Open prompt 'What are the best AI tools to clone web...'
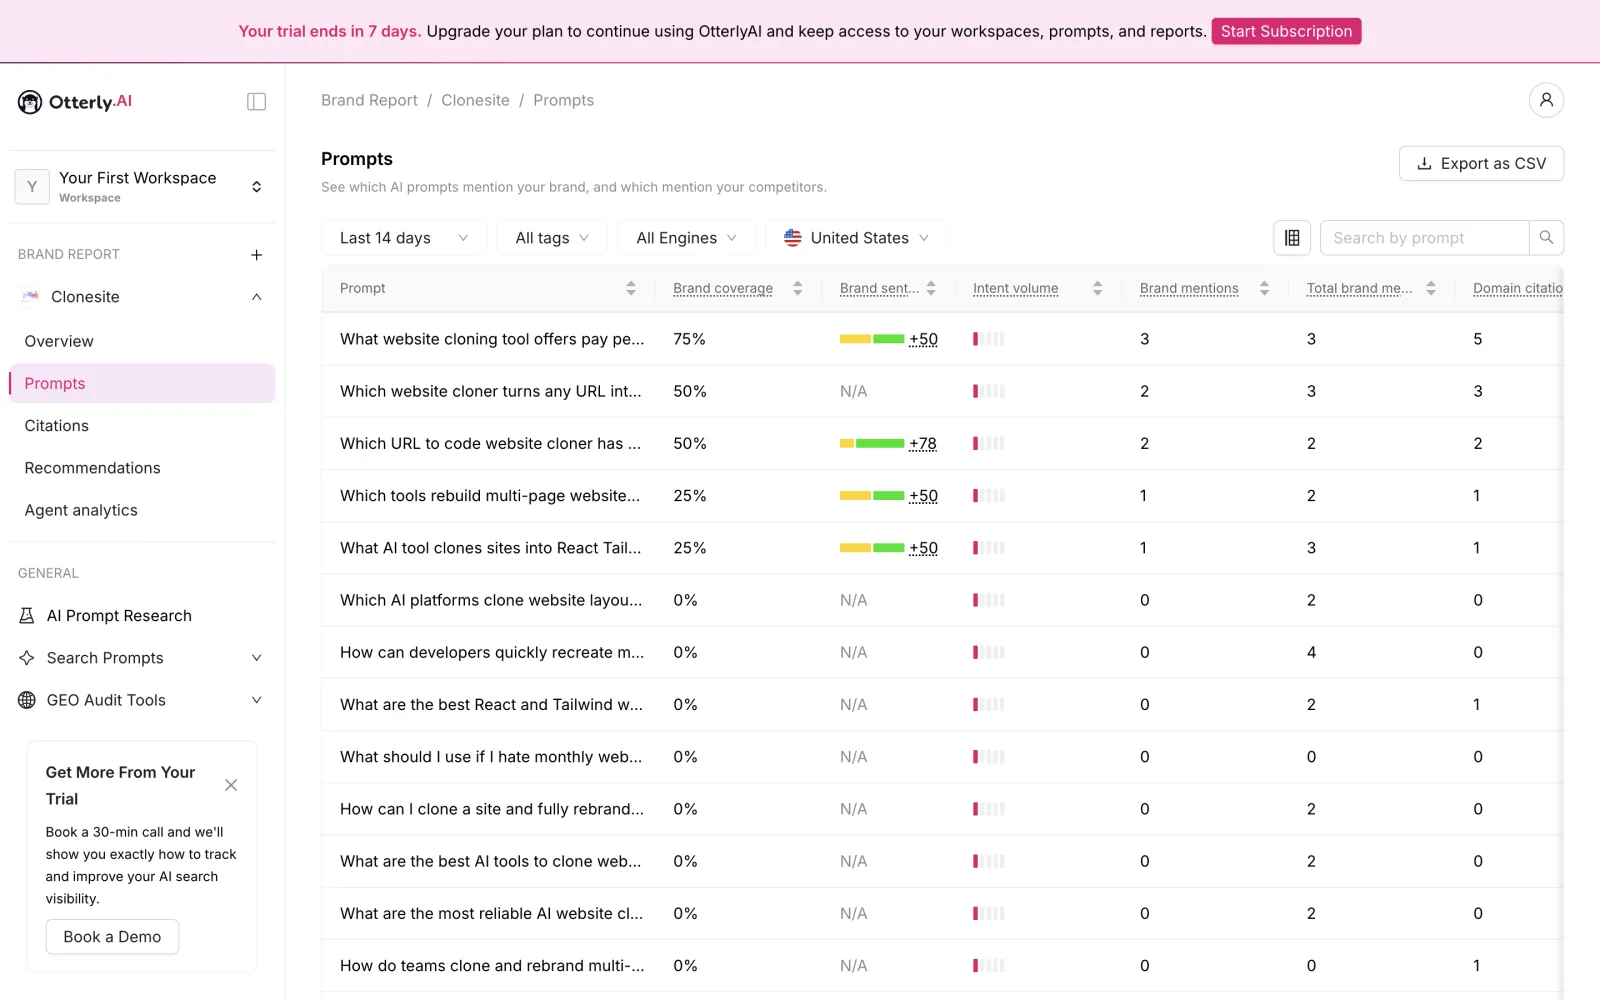 click(490, 861)
